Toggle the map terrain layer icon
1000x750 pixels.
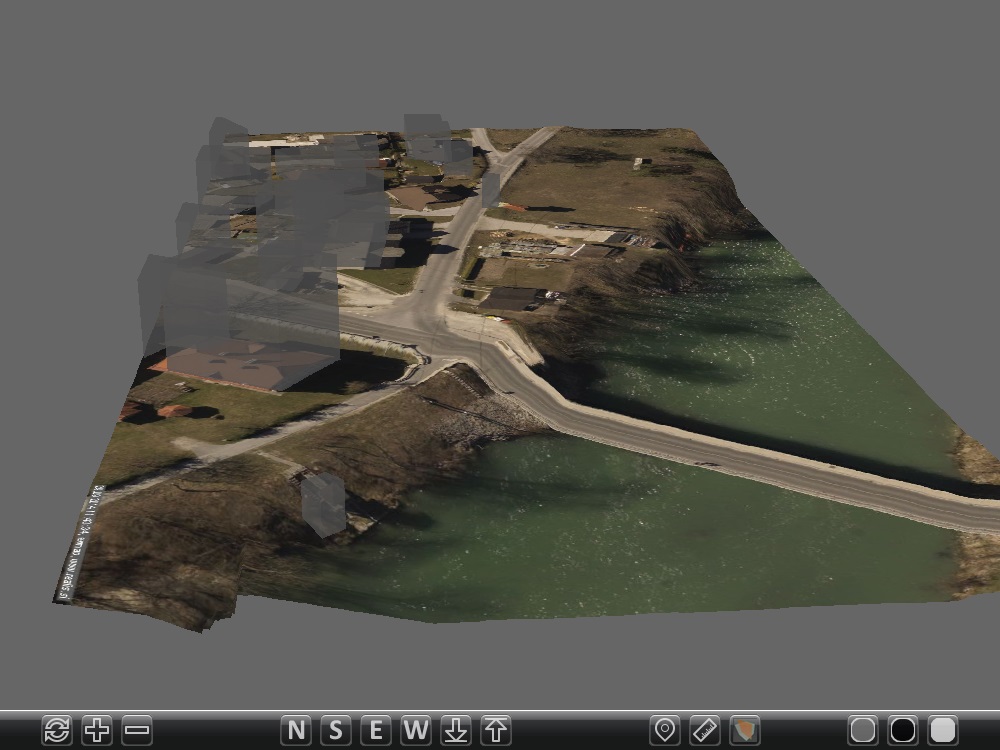tap(745, 730)
